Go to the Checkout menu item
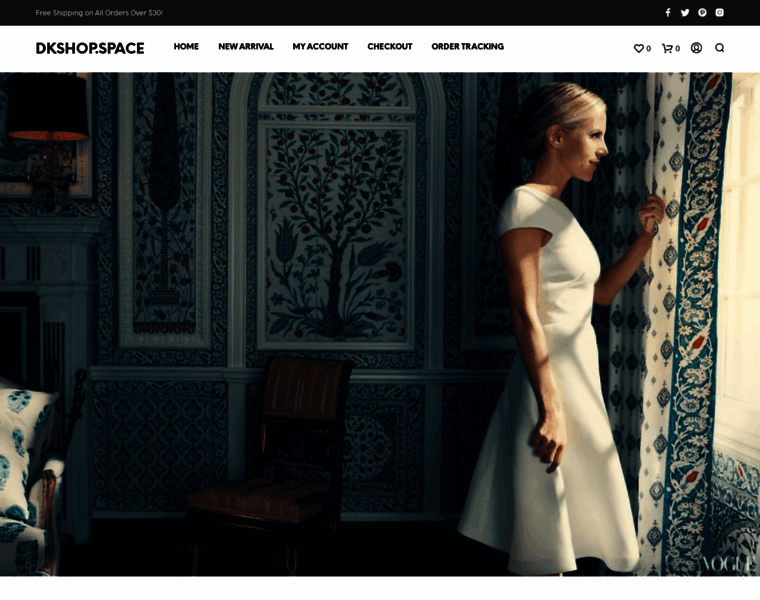The image size is (760, 600). 390,47
